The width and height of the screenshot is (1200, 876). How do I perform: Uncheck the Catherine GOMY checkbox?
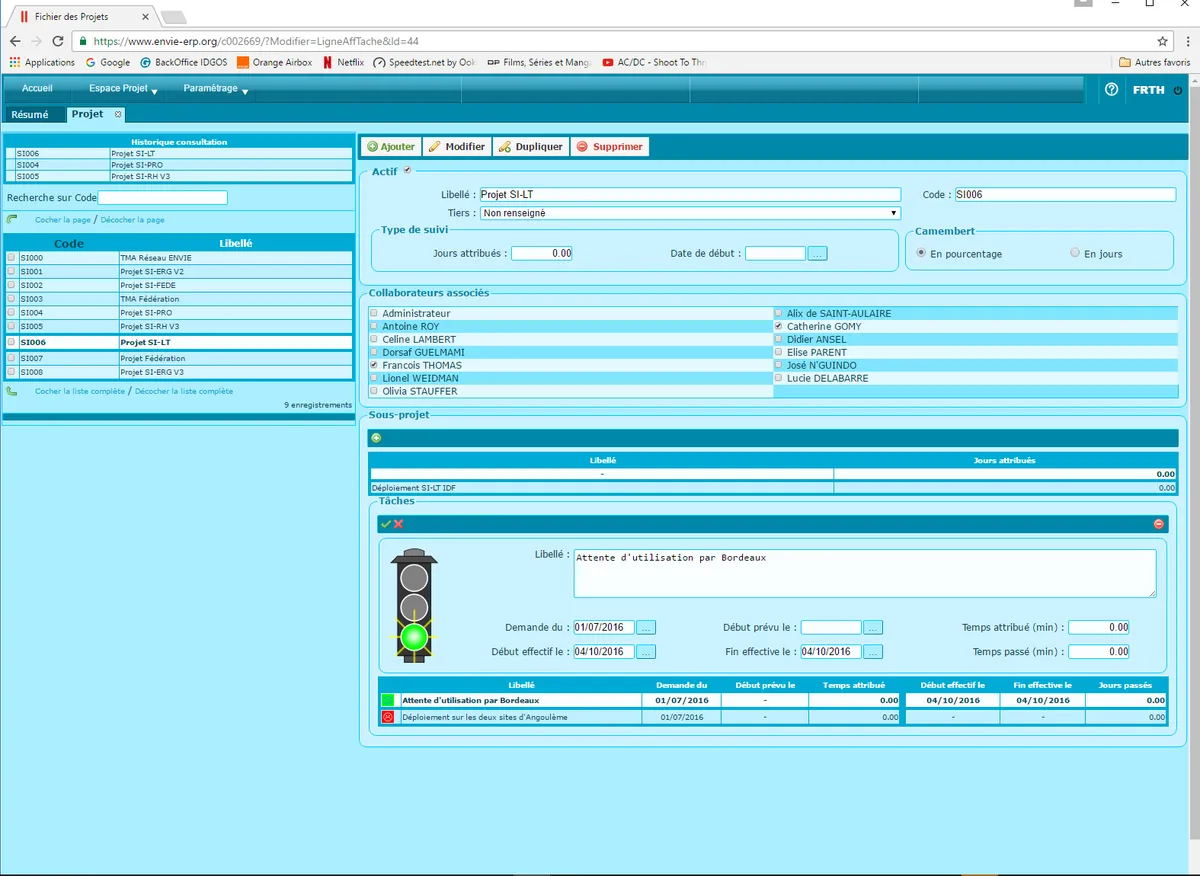(x=779, y=327)
